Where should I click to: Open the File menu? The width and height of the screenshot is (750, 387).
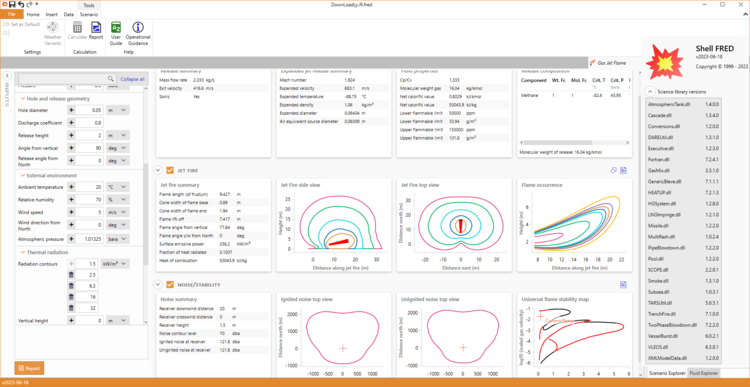click(12, 14)
